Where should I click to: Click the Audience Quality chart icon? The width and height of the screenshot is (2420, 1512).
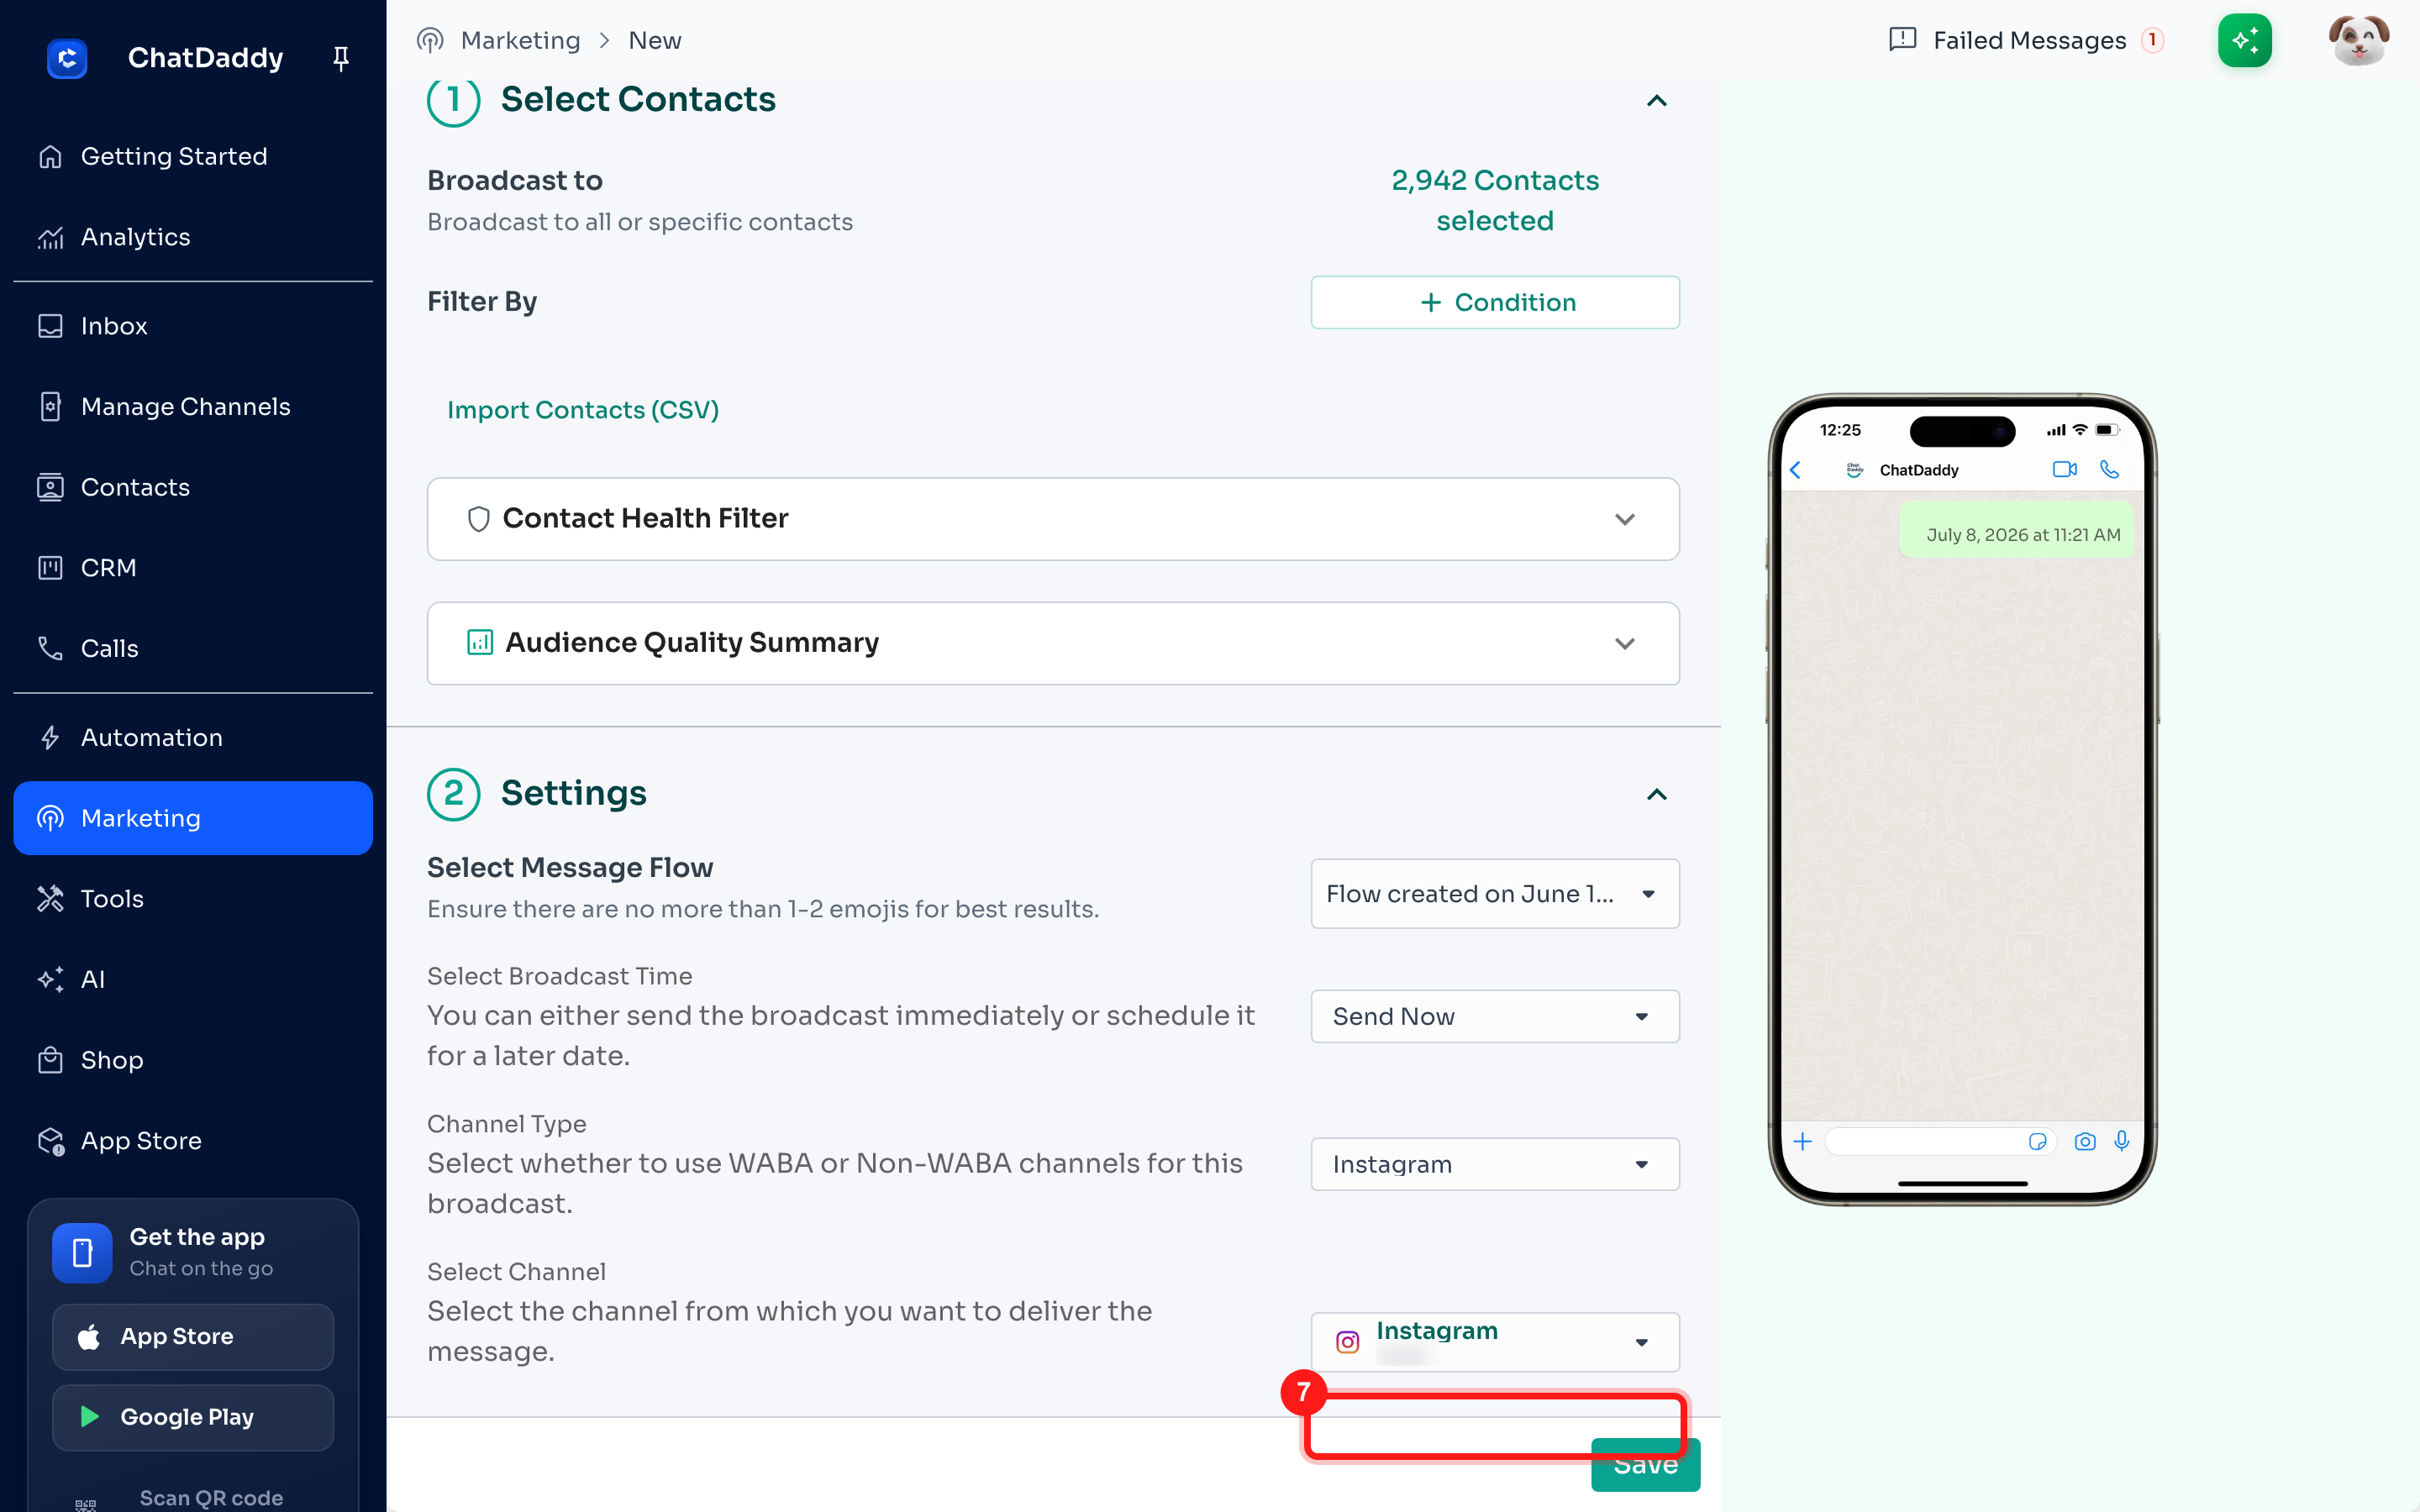click(480, 642)
